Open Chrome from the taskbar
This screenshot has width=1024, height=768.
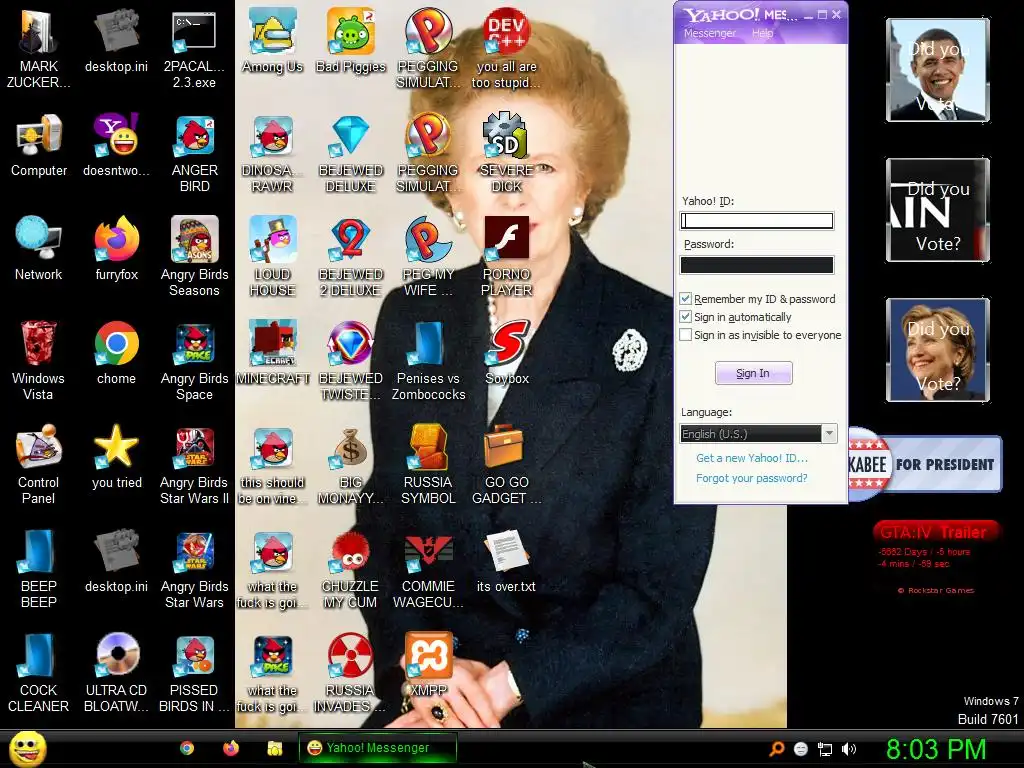click(x=187, y=748)
